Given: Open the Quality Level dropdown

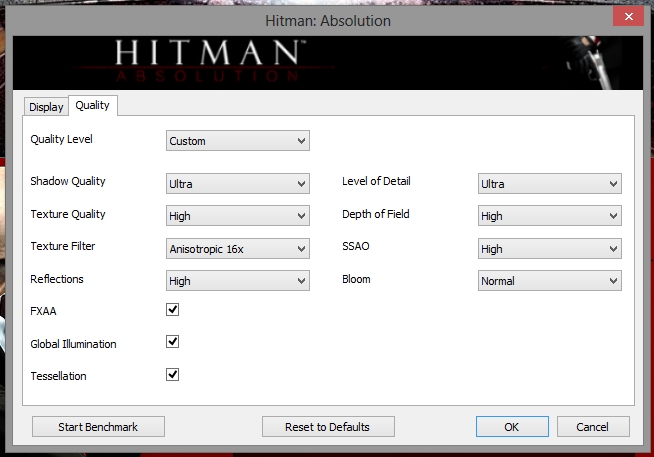Looking at the screenshot, I should click(238, 141).
